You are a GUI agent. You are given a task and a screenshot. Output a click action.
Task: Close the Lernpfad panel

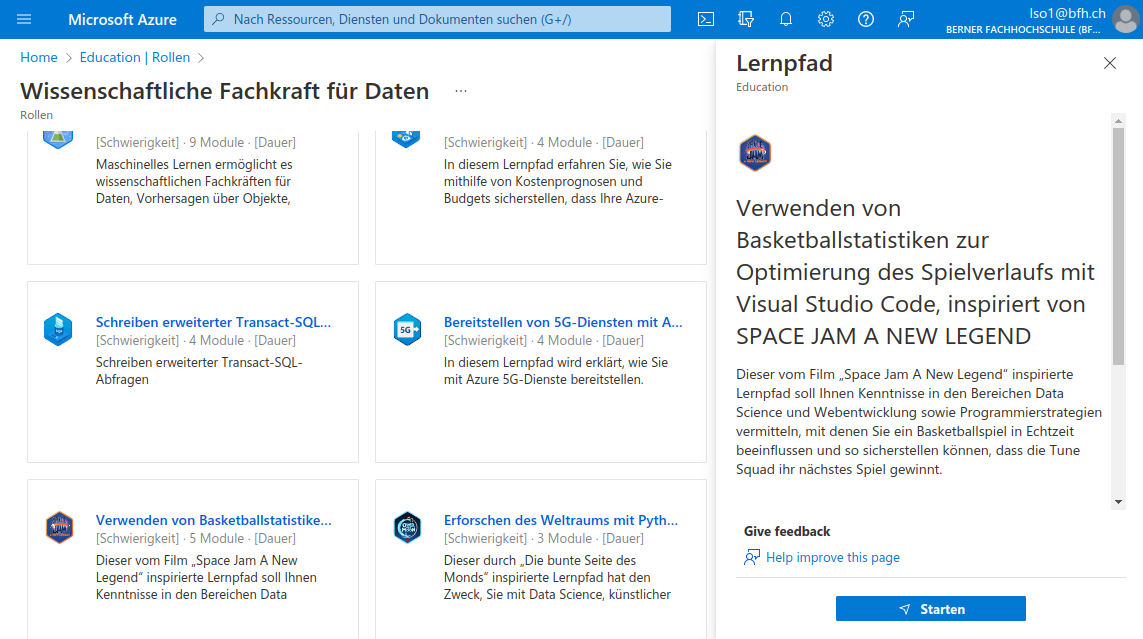1109,63
